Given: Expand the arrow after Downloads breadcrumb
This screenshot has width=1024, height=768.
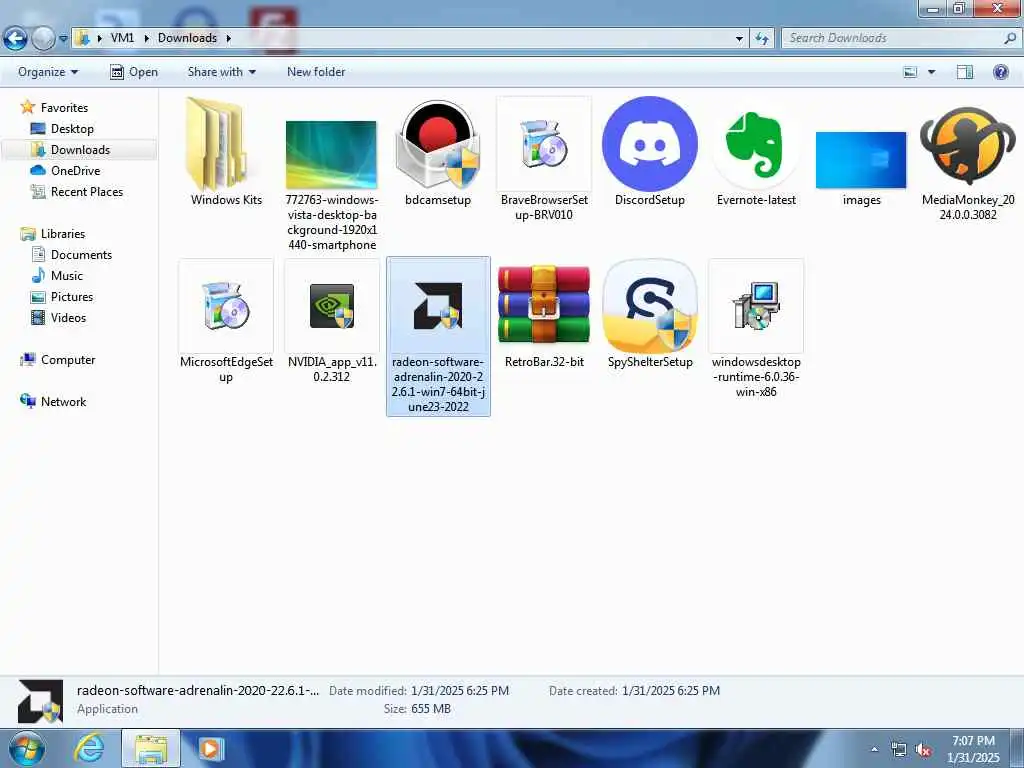Looking at the screenshot, I should [229, 39].
